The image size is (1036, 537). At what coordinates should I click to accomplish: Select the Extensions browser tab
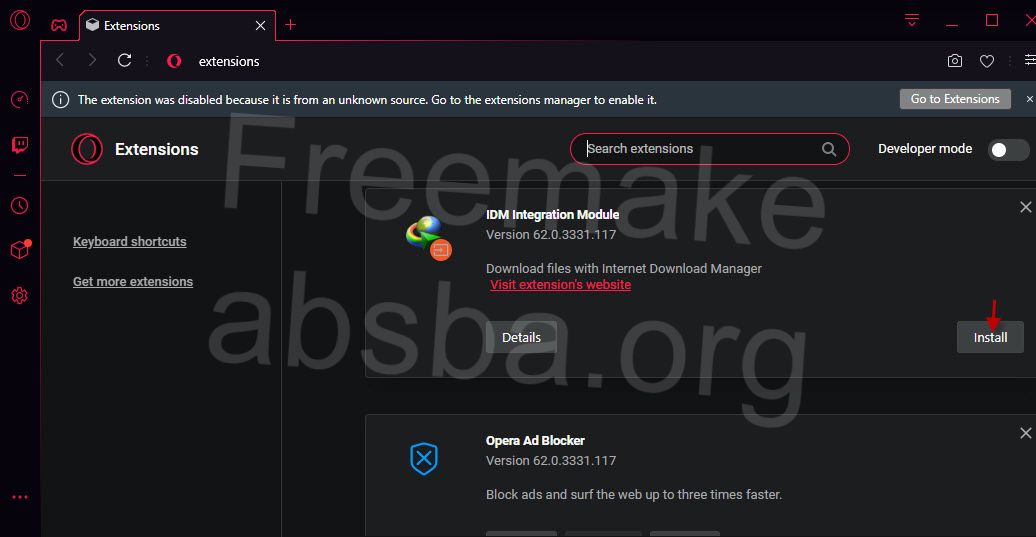pos(177,26)
